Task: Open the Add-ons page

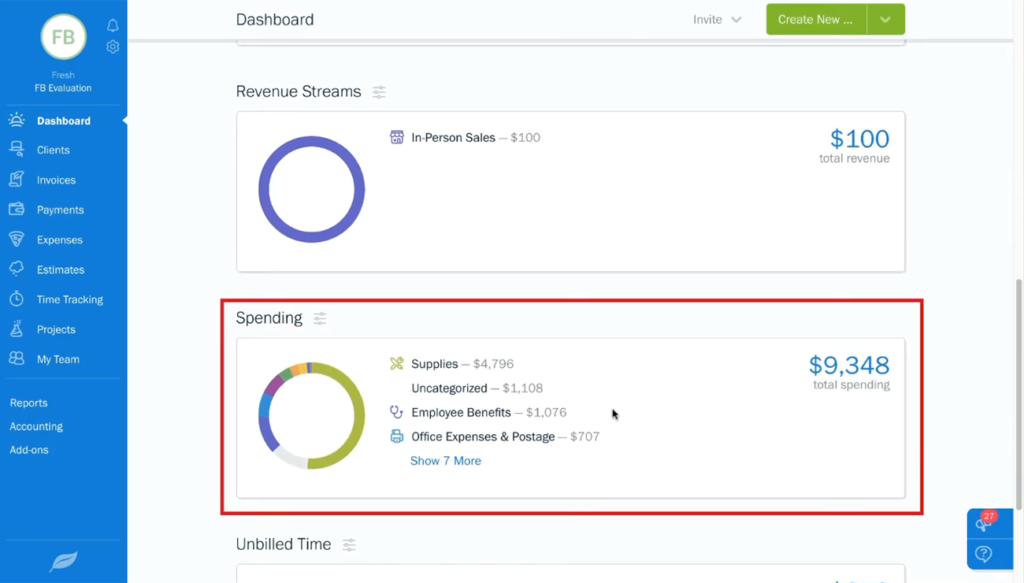Action: click(29, 449)
